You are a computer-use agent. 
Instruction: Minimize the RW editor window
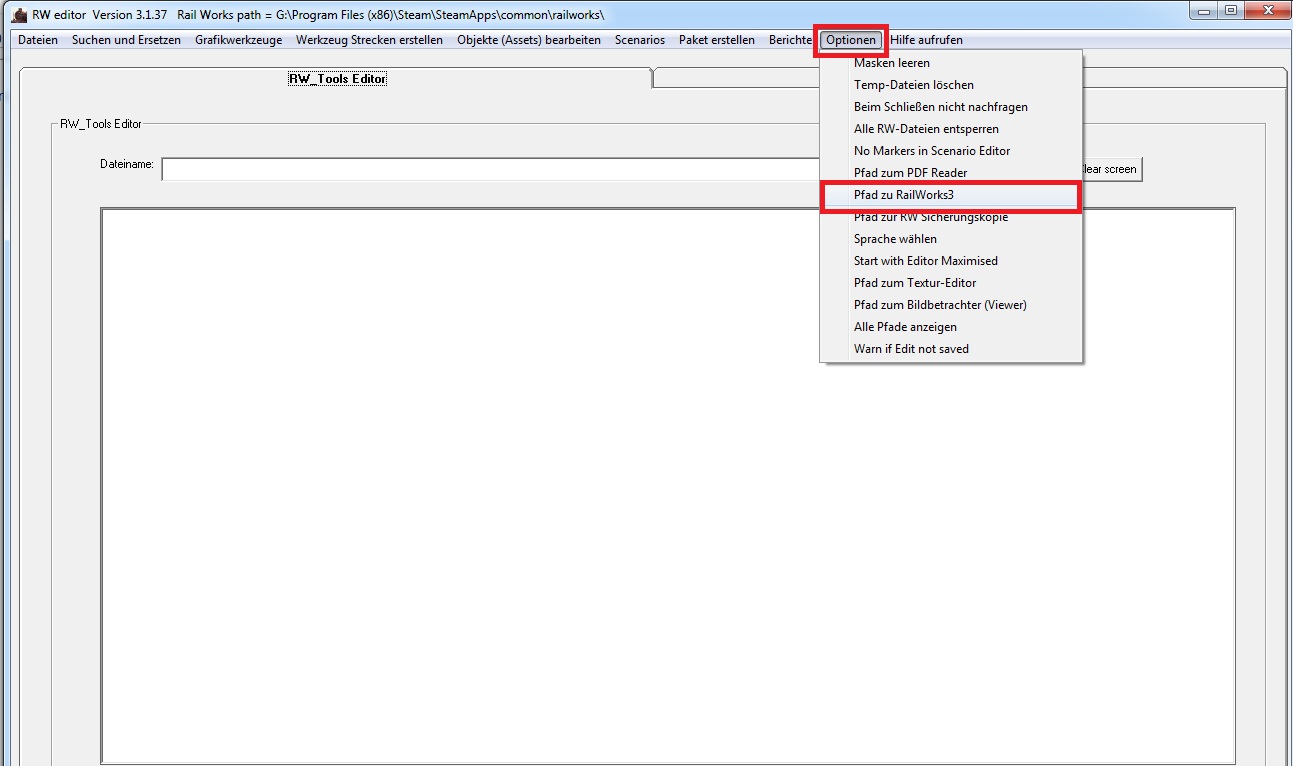(x=1205, y=11)
